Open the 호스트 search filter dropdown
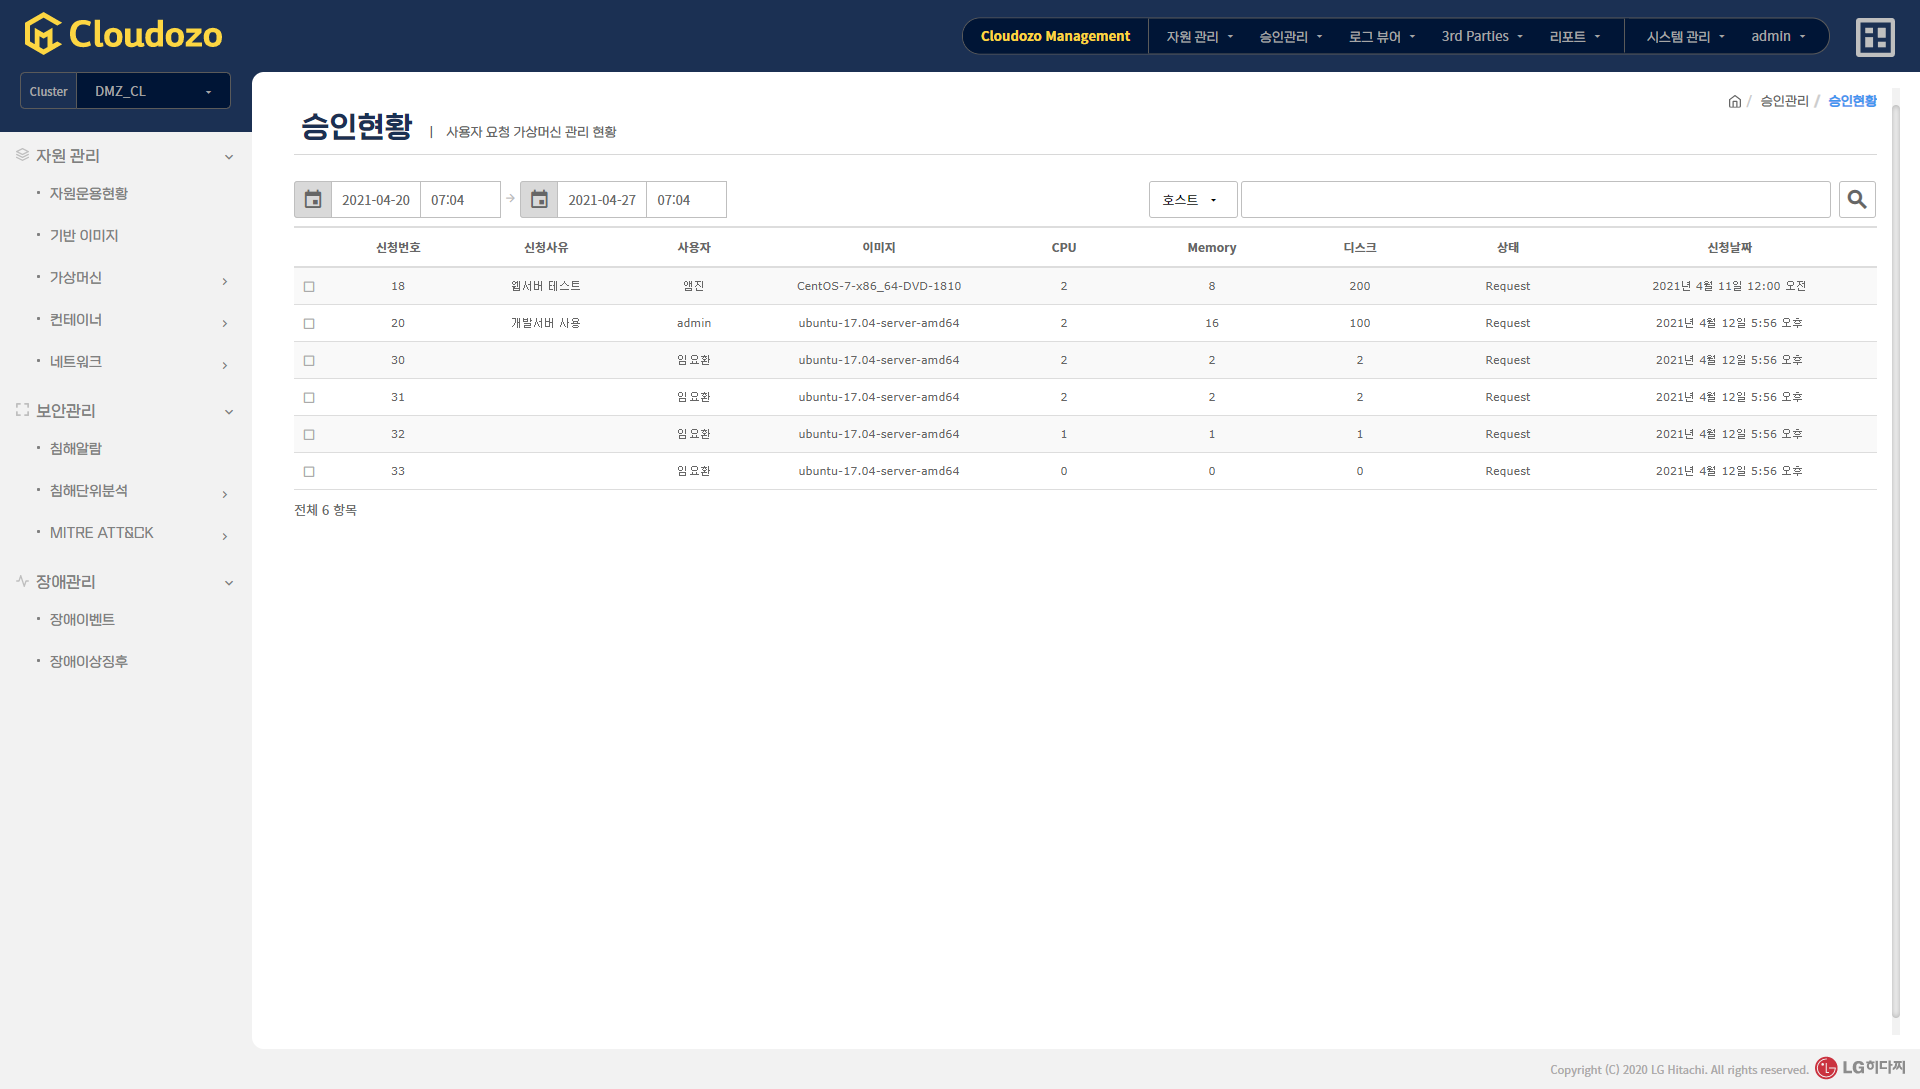Screen dimensions: 1920x1089 click(1192, 200)
